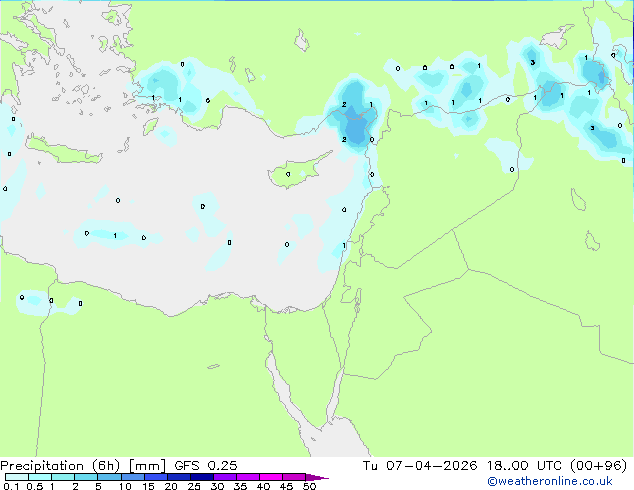This screenshot has height=490, width=634.
Task: Click the '45' legend scale label
Action: (x=286, y=486)
